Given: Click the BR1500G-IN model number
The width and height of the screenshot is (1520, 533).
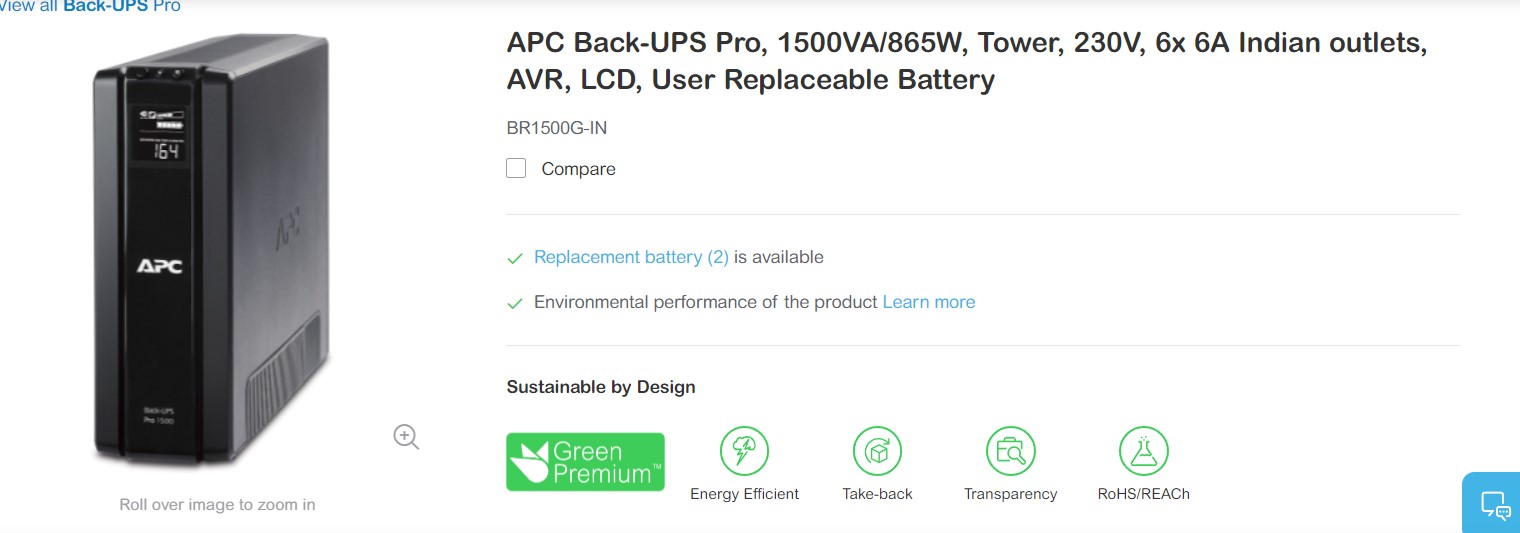Looking at the screenshot, I should [556, 128].
